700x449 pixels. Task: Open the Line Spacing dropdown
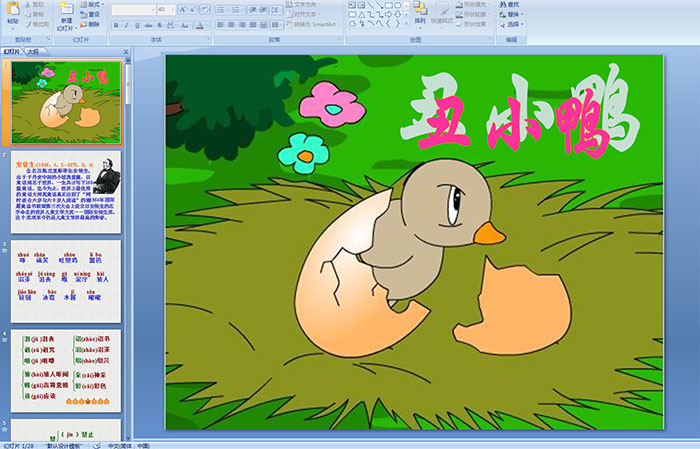[x=277, y=9]
